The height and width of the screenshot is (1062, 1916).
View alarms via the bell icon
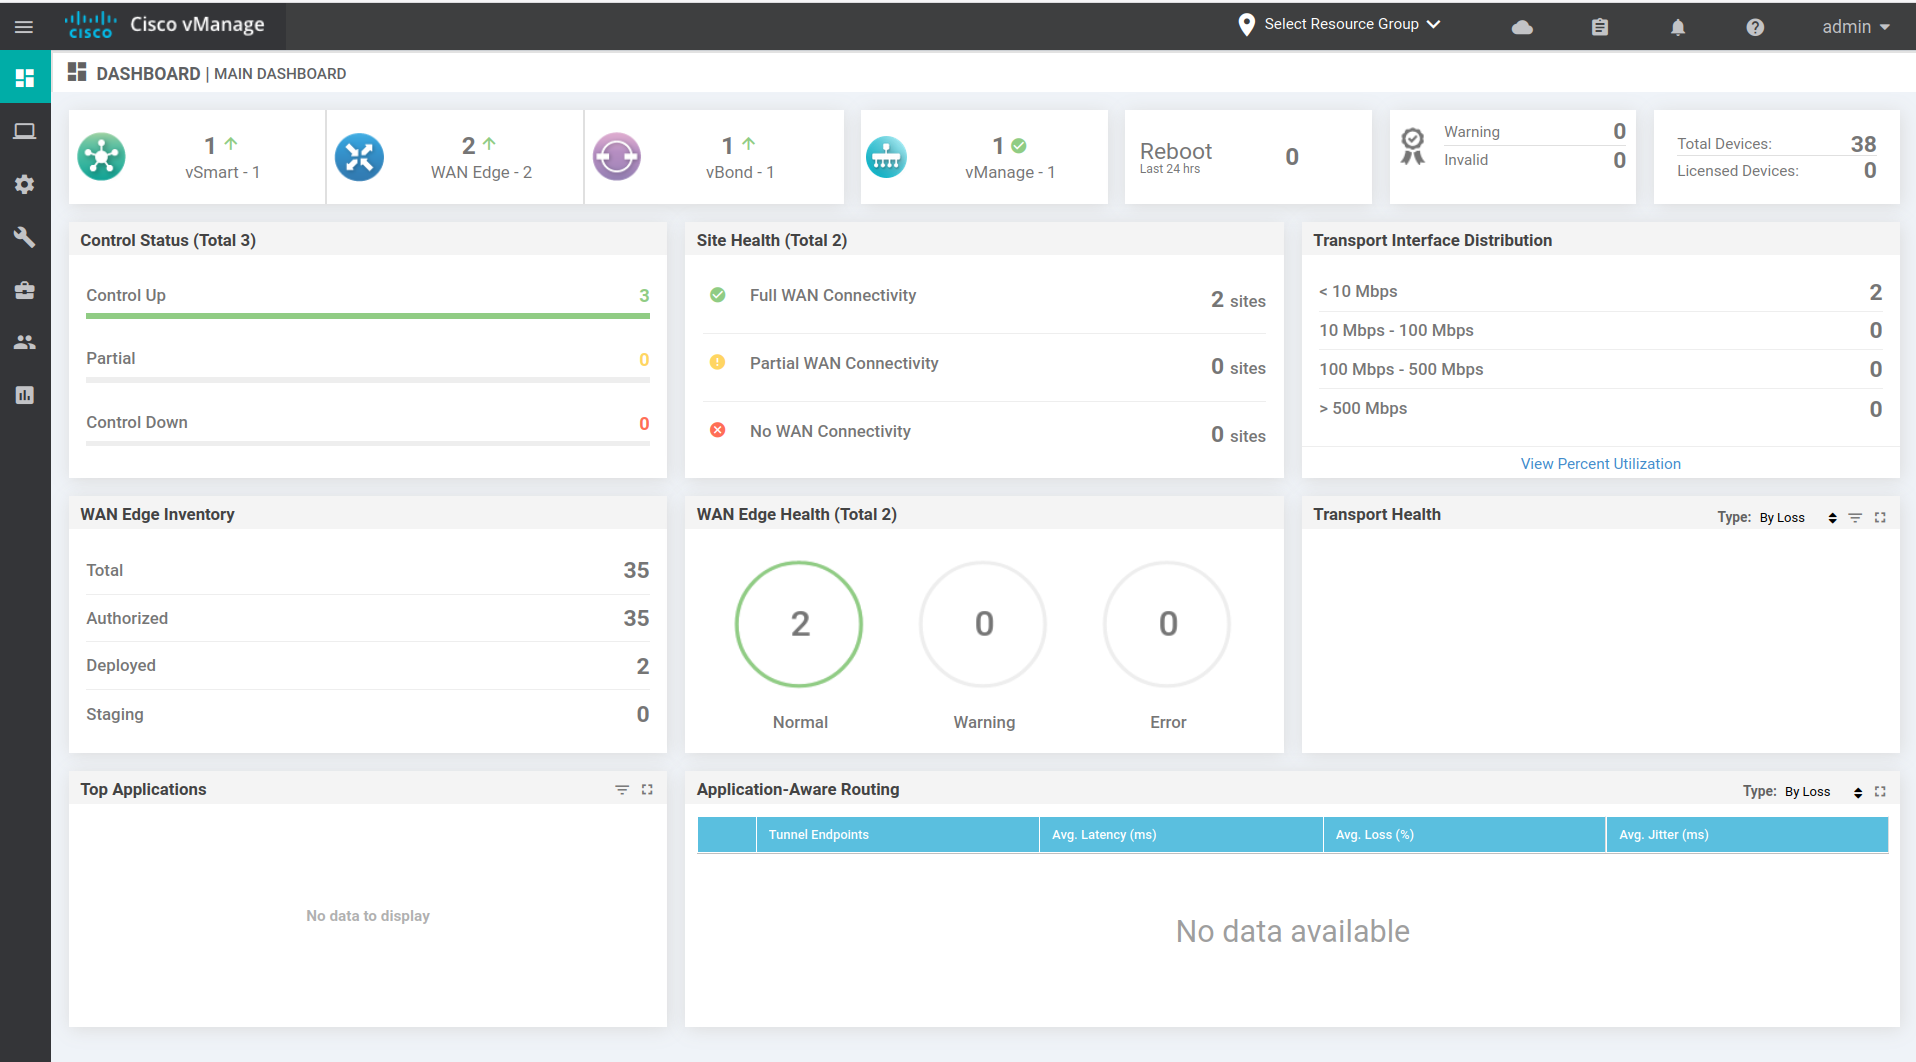[1677, 27]
